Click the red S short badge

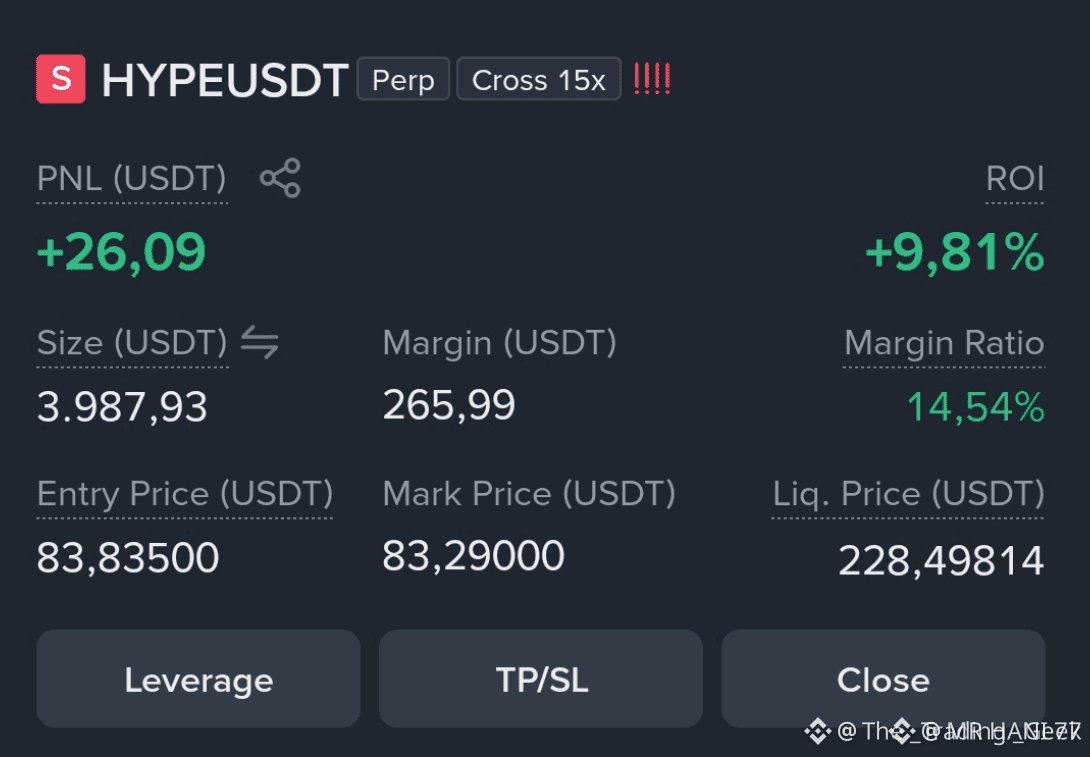pyautogui.click(x=61, y=79)
